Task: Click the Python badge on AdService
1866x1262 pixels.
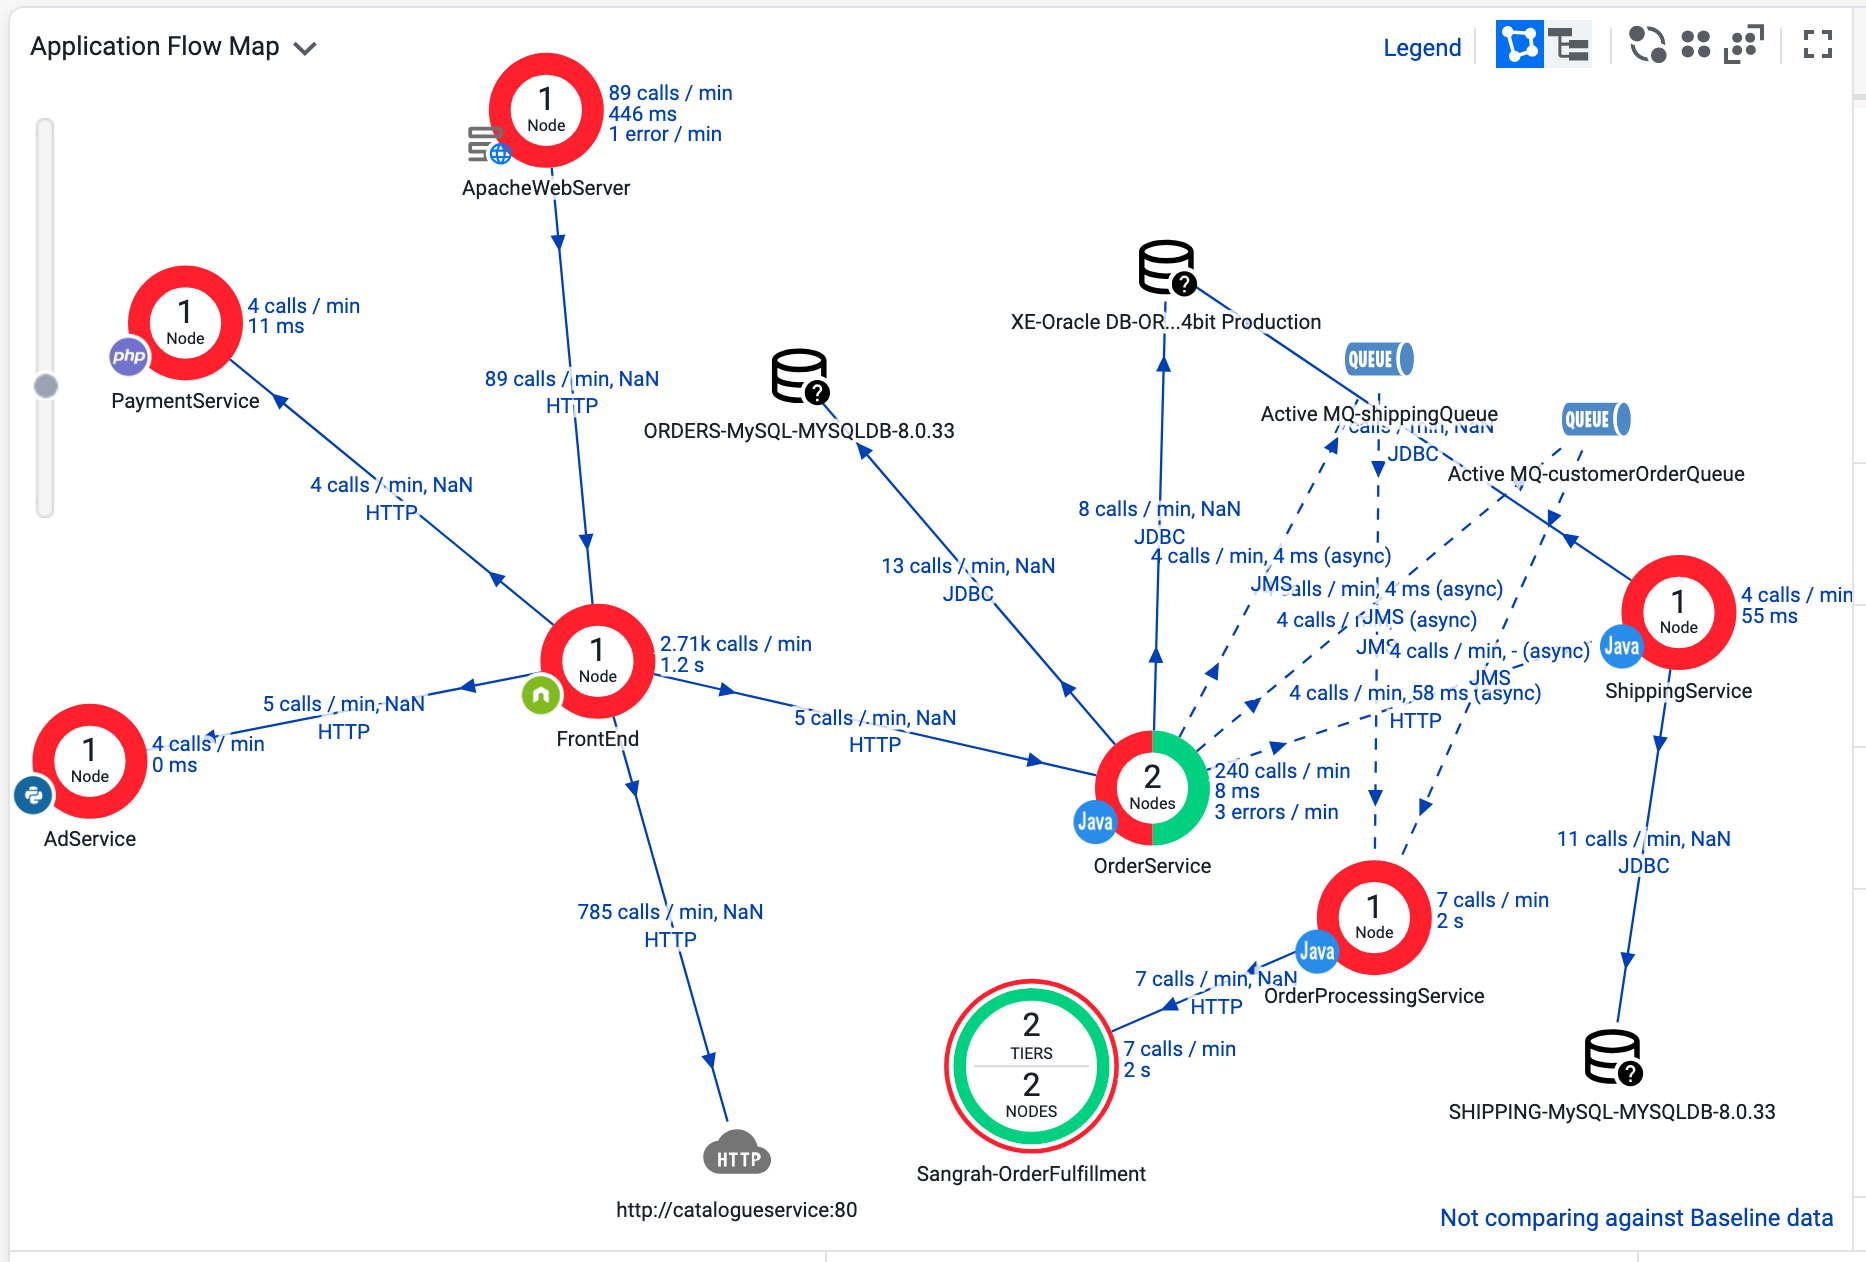Action: click(x=34, y=795)
